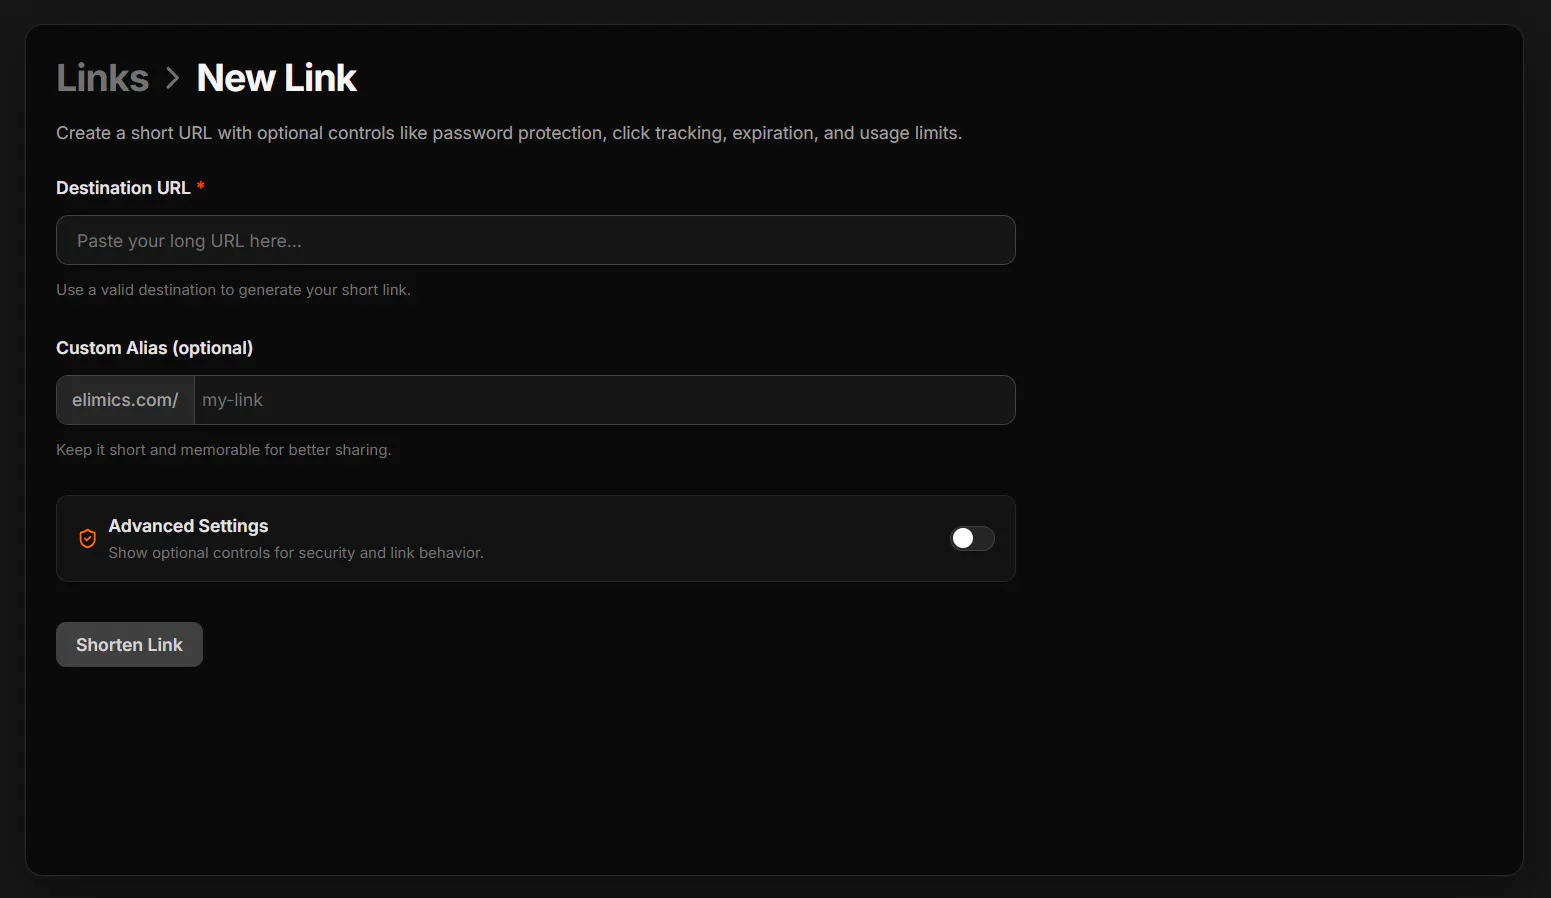Click the 'Keep it short and memorable' hint

pyautogui.click(x=223, y=450)
